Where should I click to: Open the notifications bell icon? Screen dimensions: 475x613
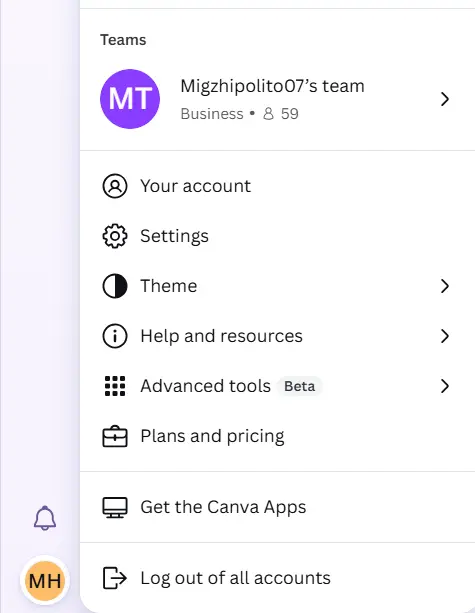[45, 518]
